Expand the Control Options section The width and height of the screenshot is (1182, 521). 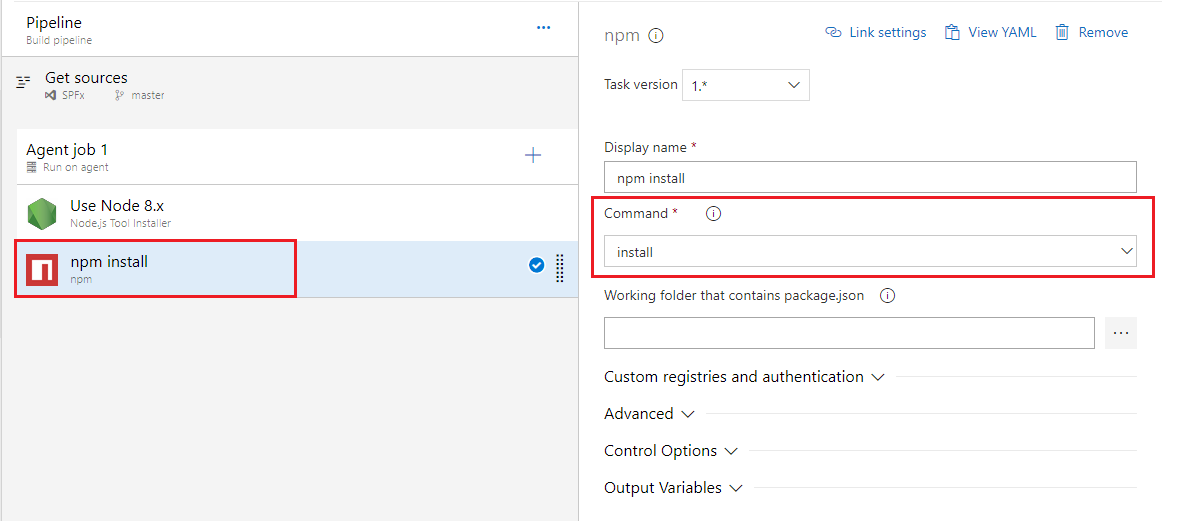pos(670,451)
